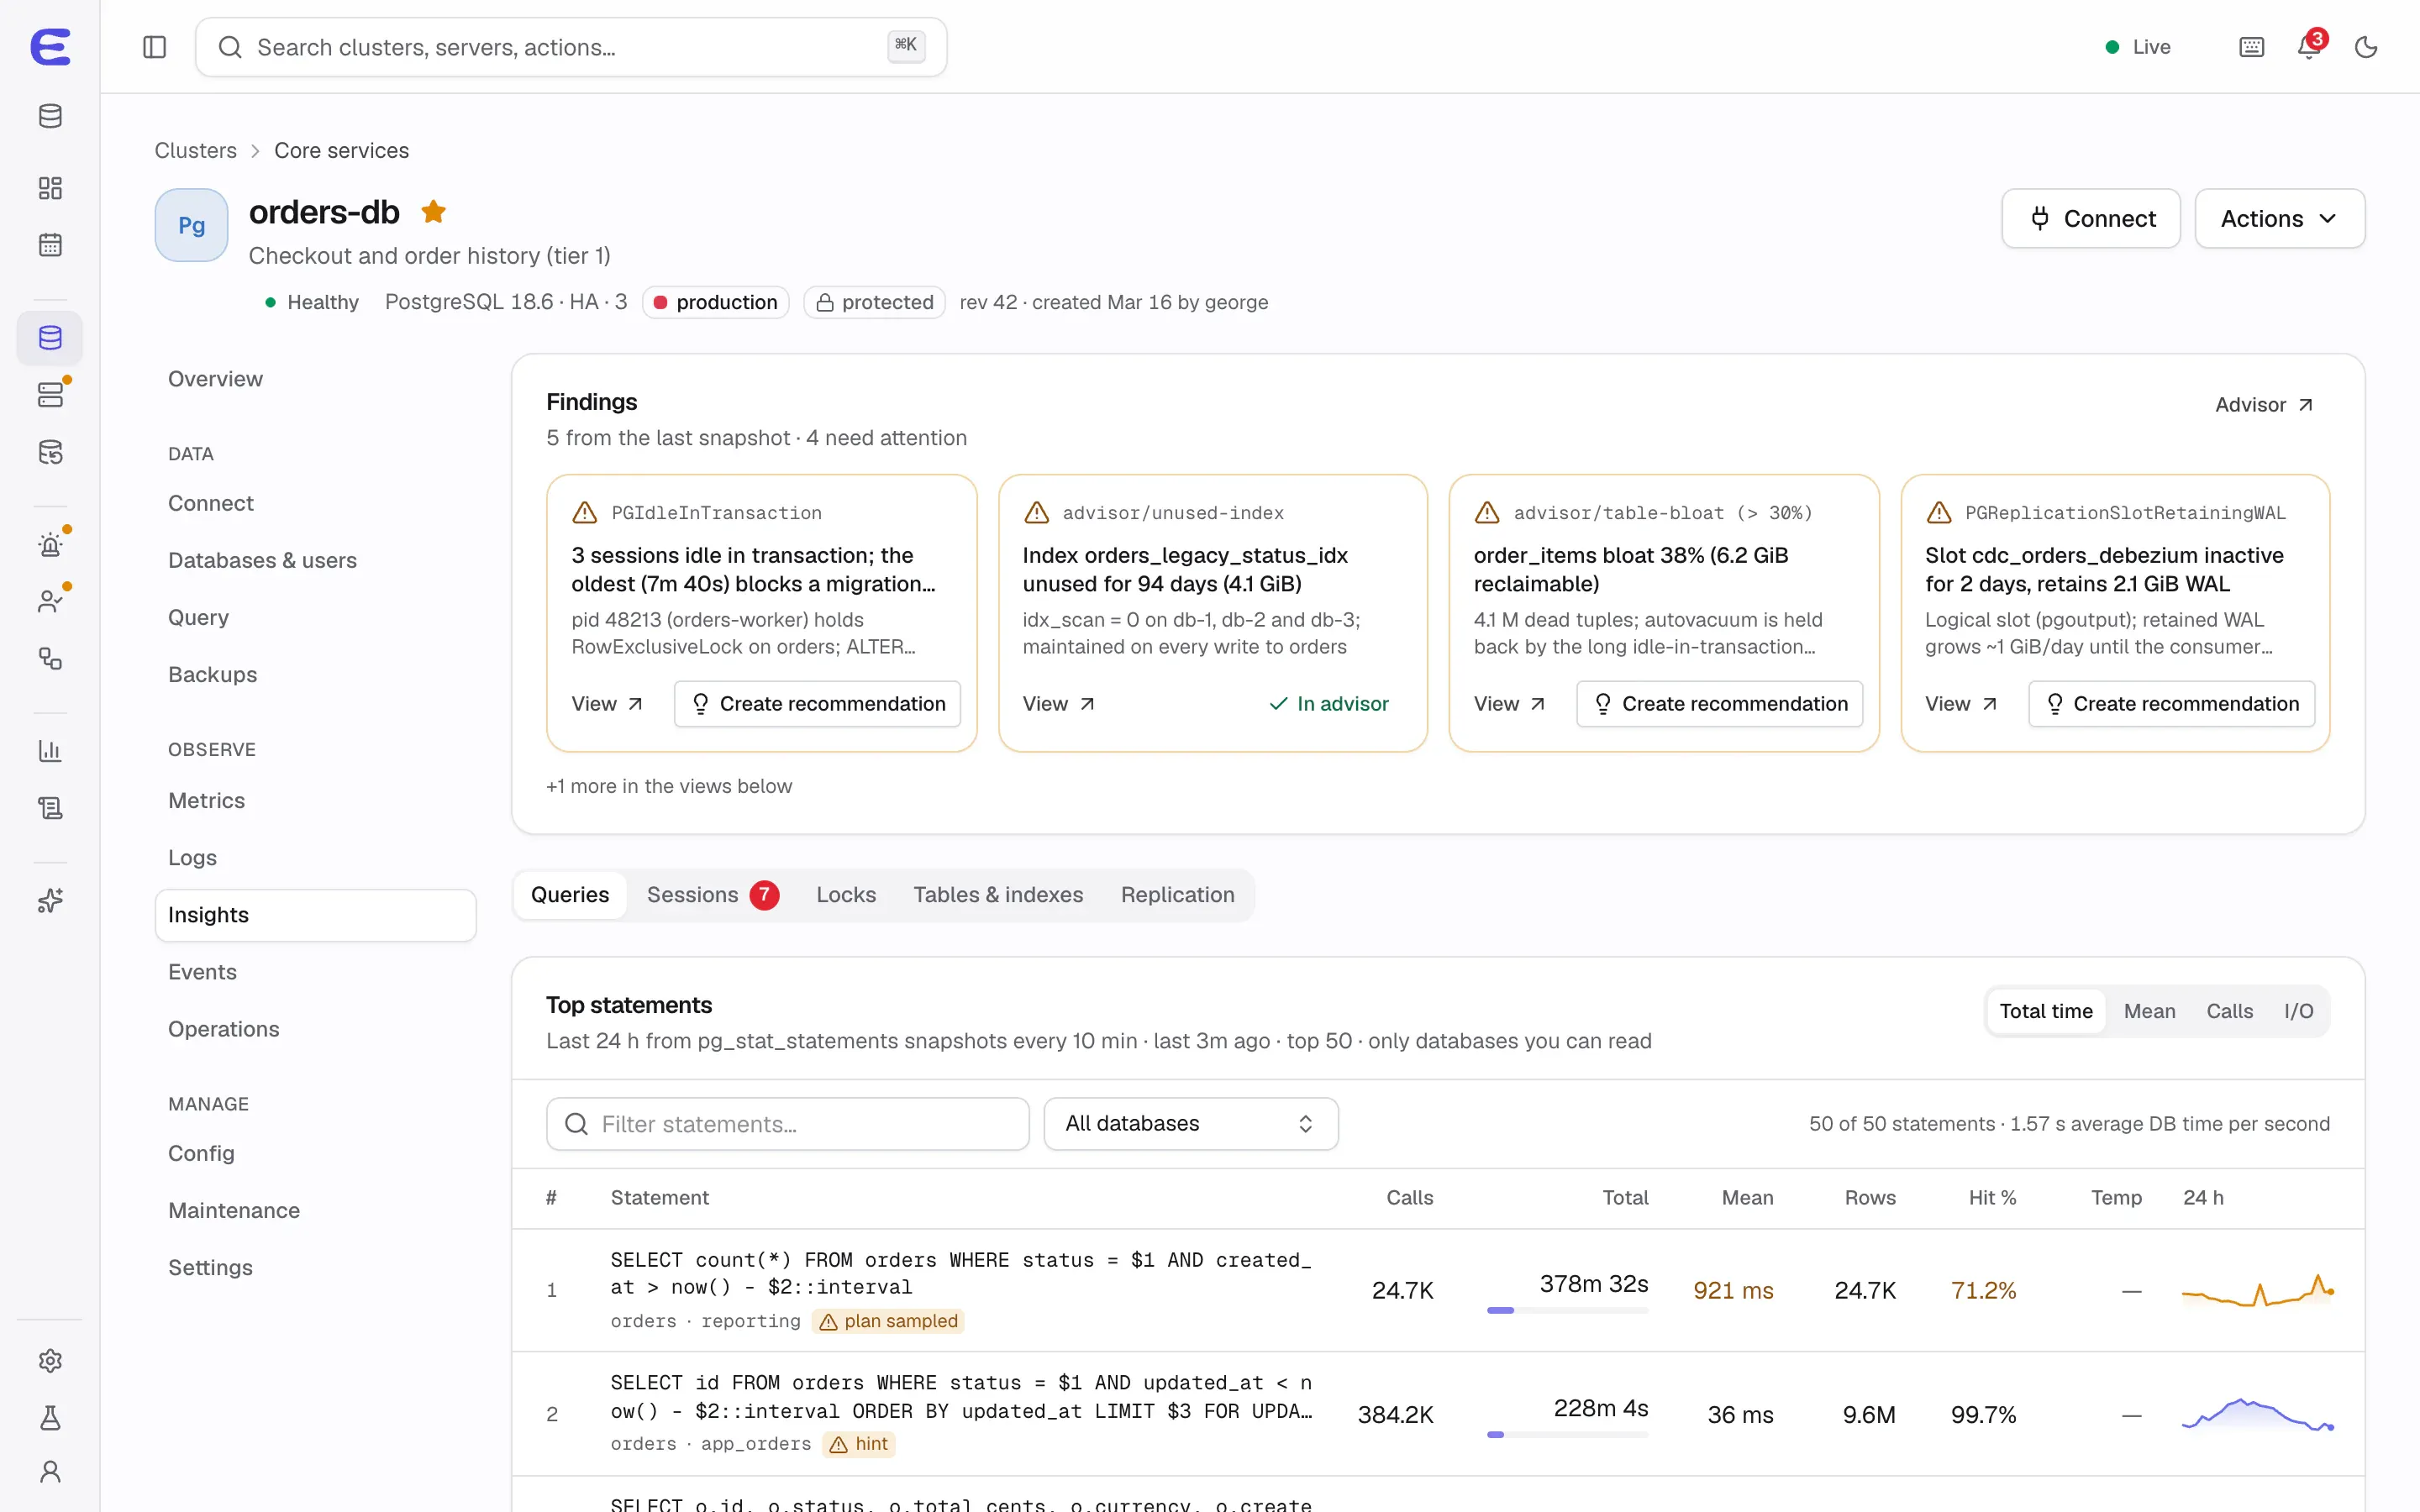Go to Clusters breadcrumb
The image size is (2420, 1512).
point(195,151)
